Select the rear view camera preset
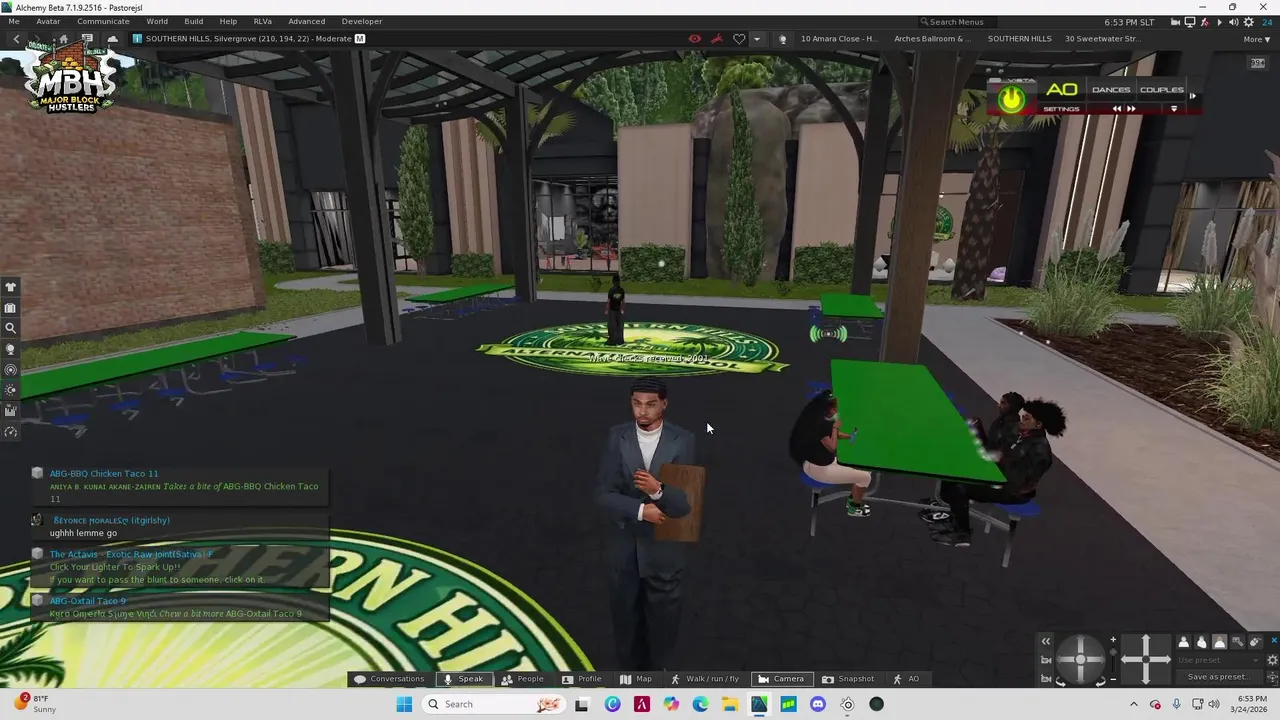Image resolution: width=1280 pixels, height=720 pixels. 1220,642
